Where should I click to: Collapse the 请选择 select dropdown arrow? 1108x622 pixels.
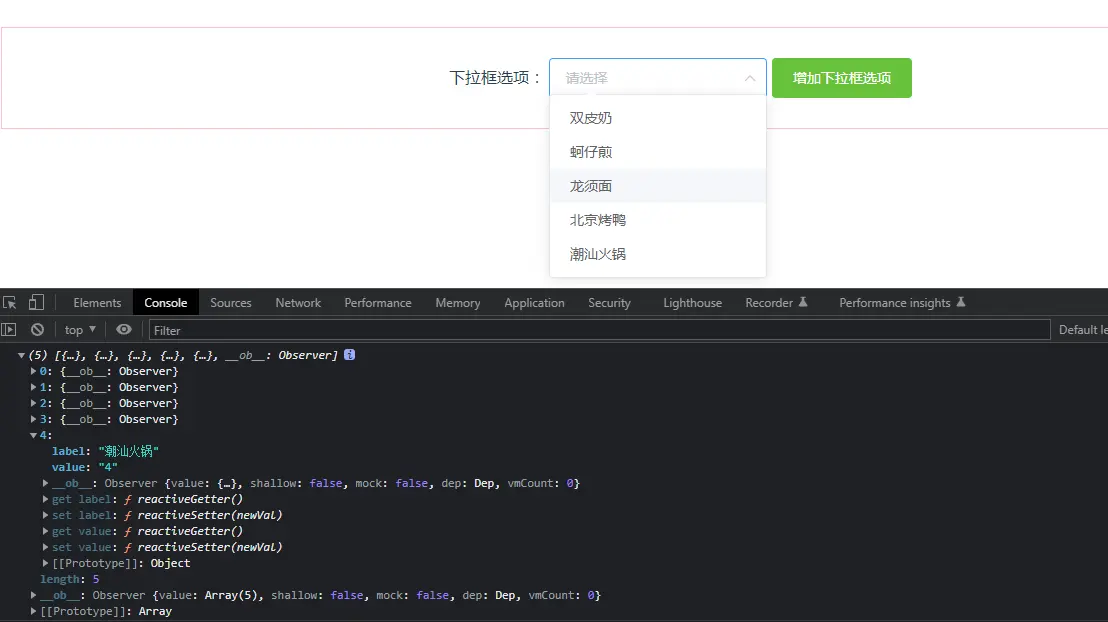tap(750, 78)
